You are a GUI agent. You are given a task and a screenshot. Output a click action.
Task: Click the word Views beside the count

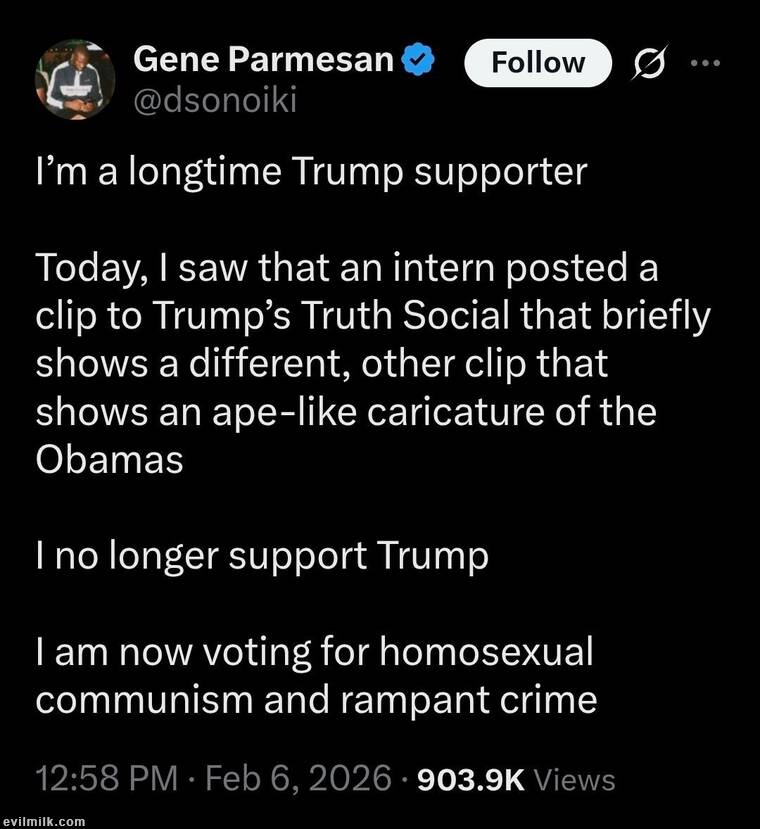(x=575, y=779)
